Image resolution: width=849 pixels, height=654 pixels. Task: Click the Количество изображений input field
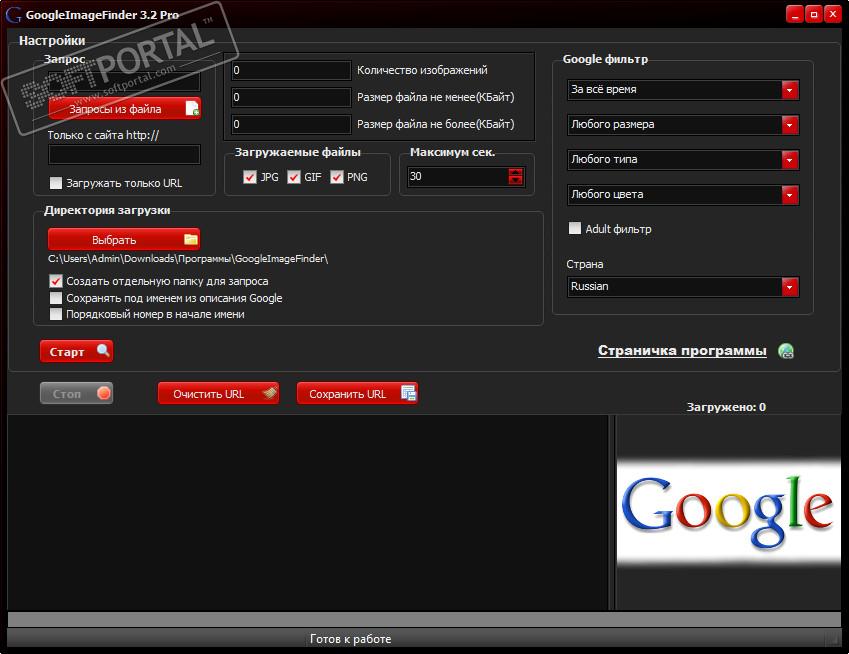291,70
